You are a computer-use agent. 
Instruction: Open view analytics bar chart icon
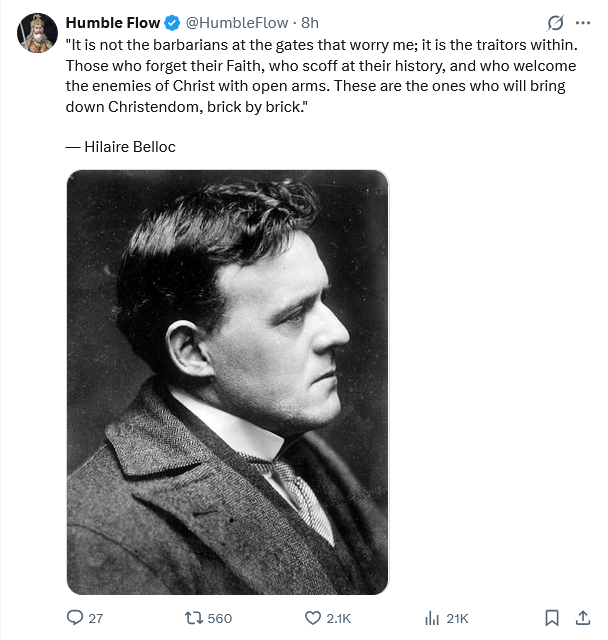pos(432,618)
